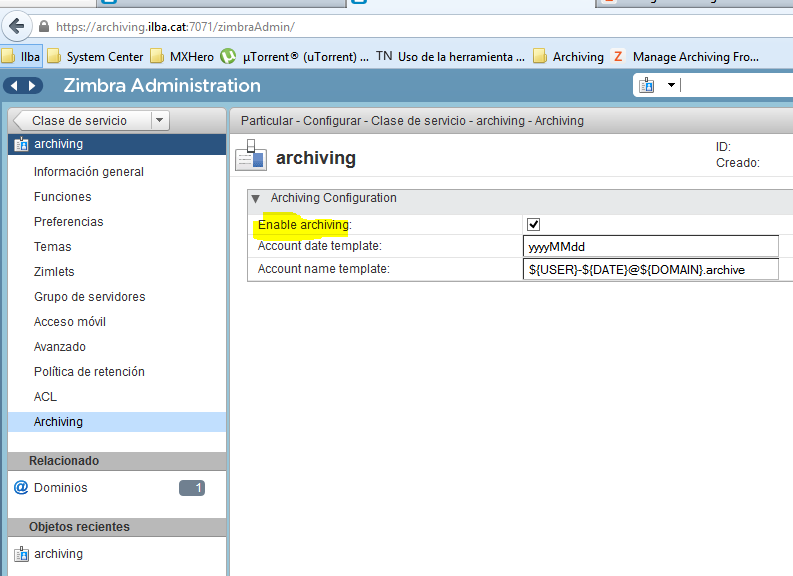Viewport: 793px width, 576px height.
Task: Click the padlock icon in the address bar
Action: coord(44,26)
